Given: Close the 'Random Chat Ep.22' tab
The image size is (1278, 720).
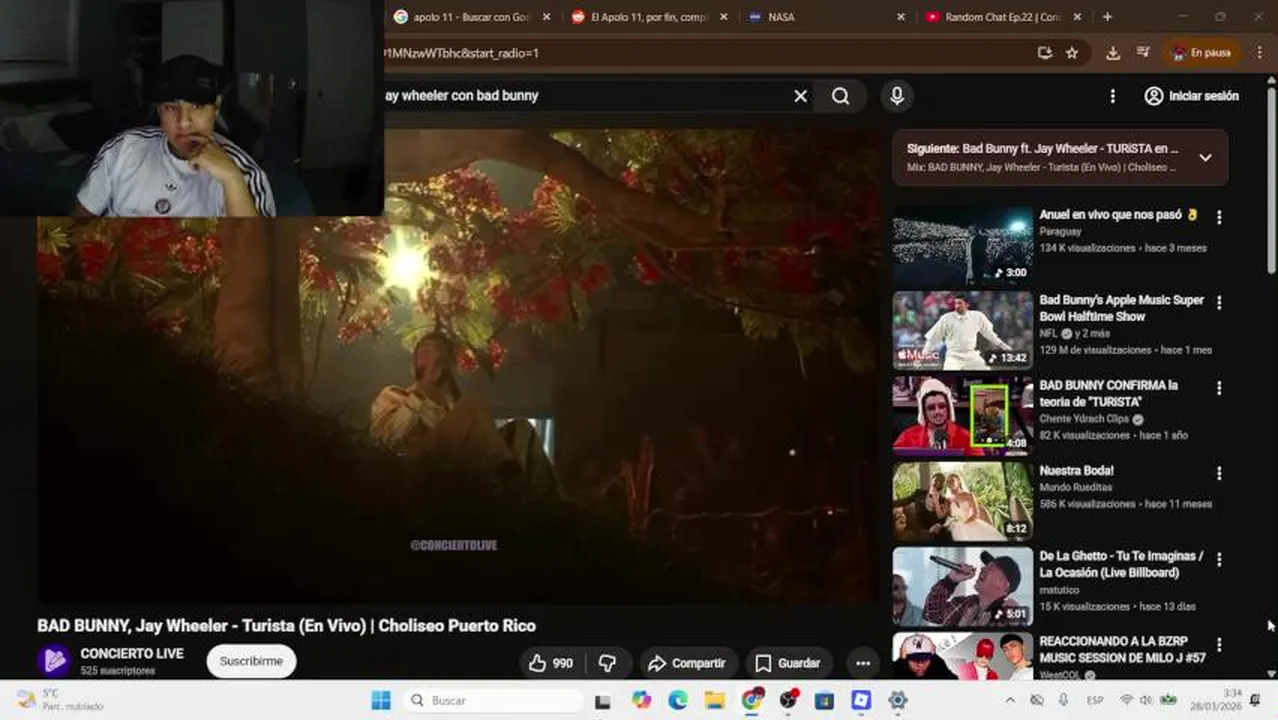Looking at the screenshot, I should pyautogui.click(x=1077, y=17).
